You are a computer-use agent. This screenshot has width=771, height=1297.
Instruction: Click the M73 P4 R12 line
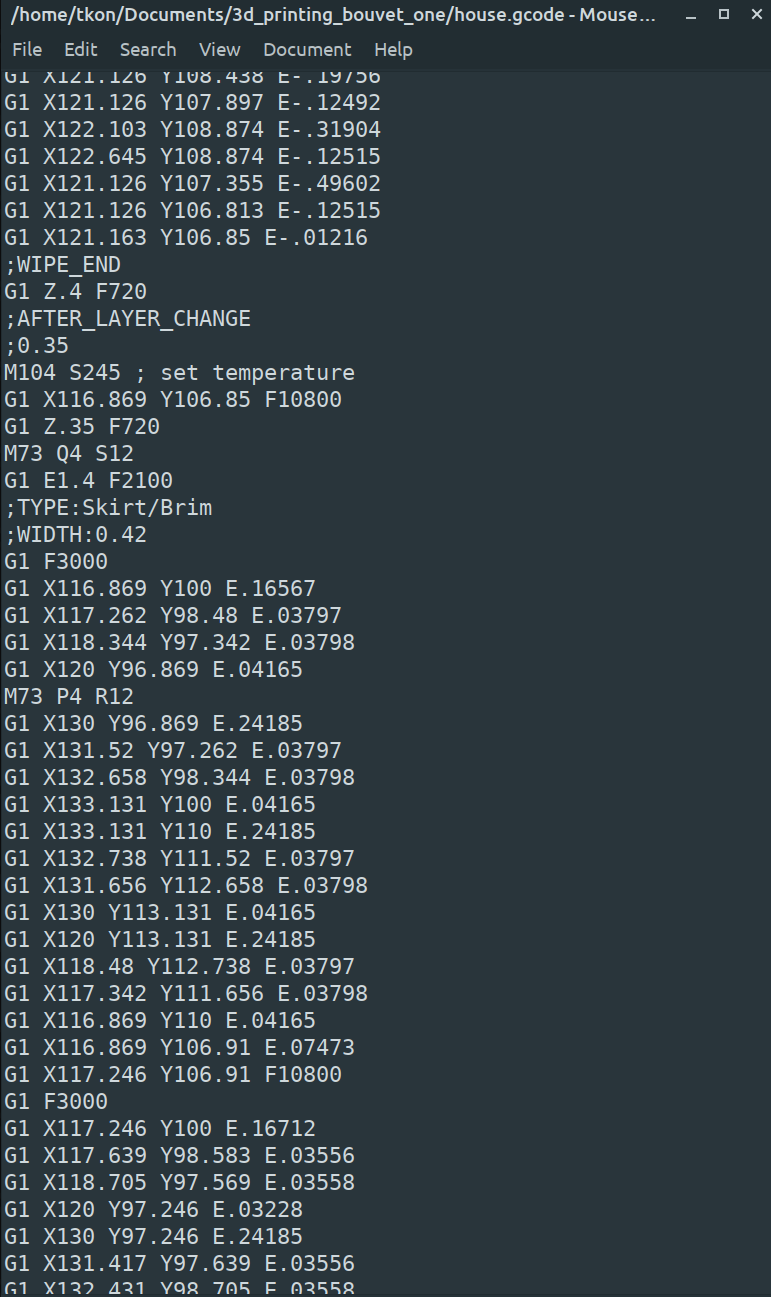click(x=69, y=697)
